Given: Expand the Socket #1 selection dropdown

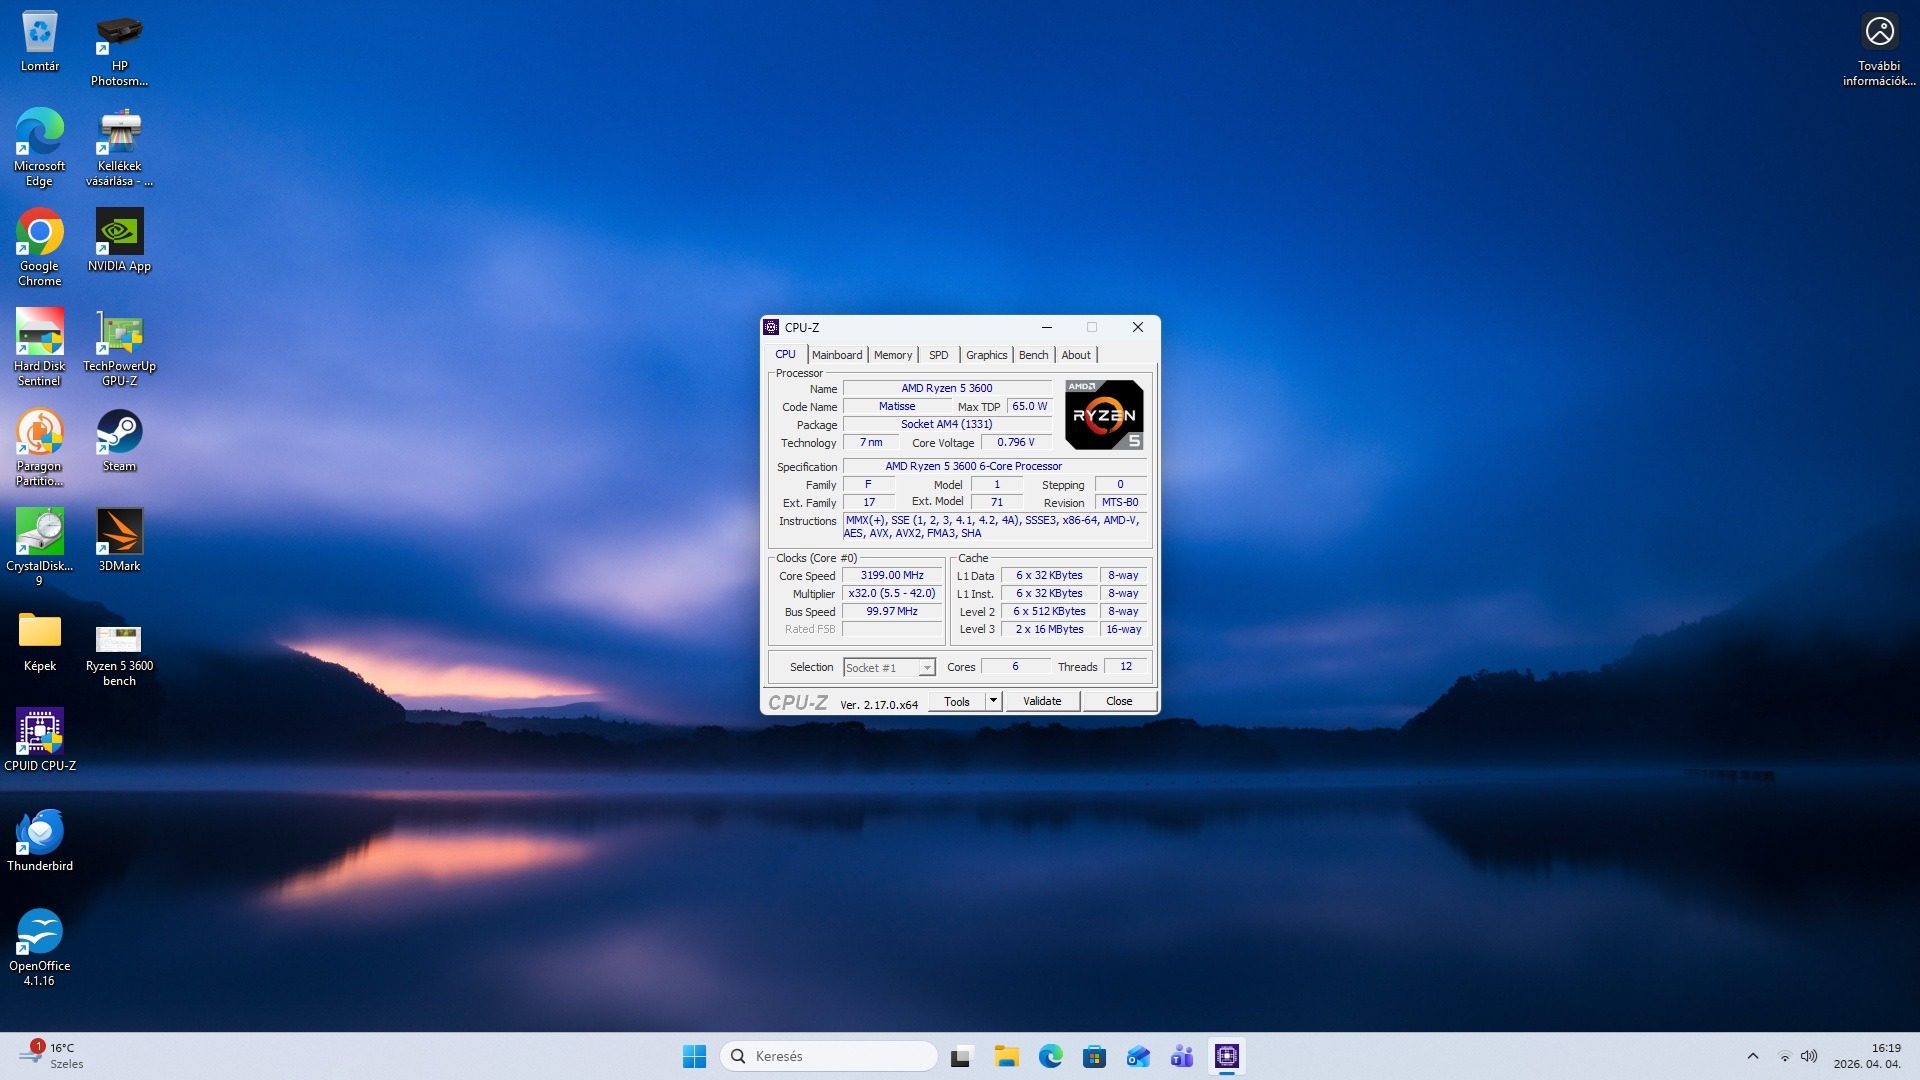Looking at the screenshot, I should coord(927,668).
